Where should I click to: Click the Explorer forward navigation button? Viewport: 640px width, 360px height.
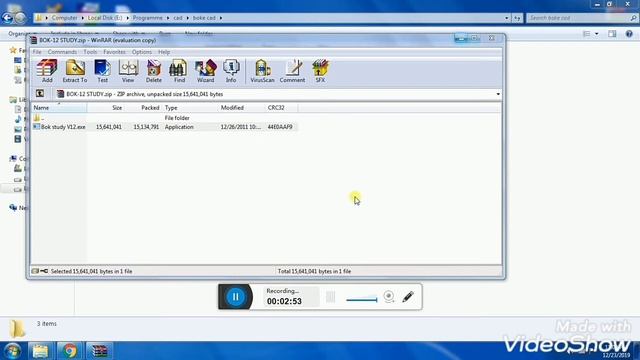pos(20,18)
